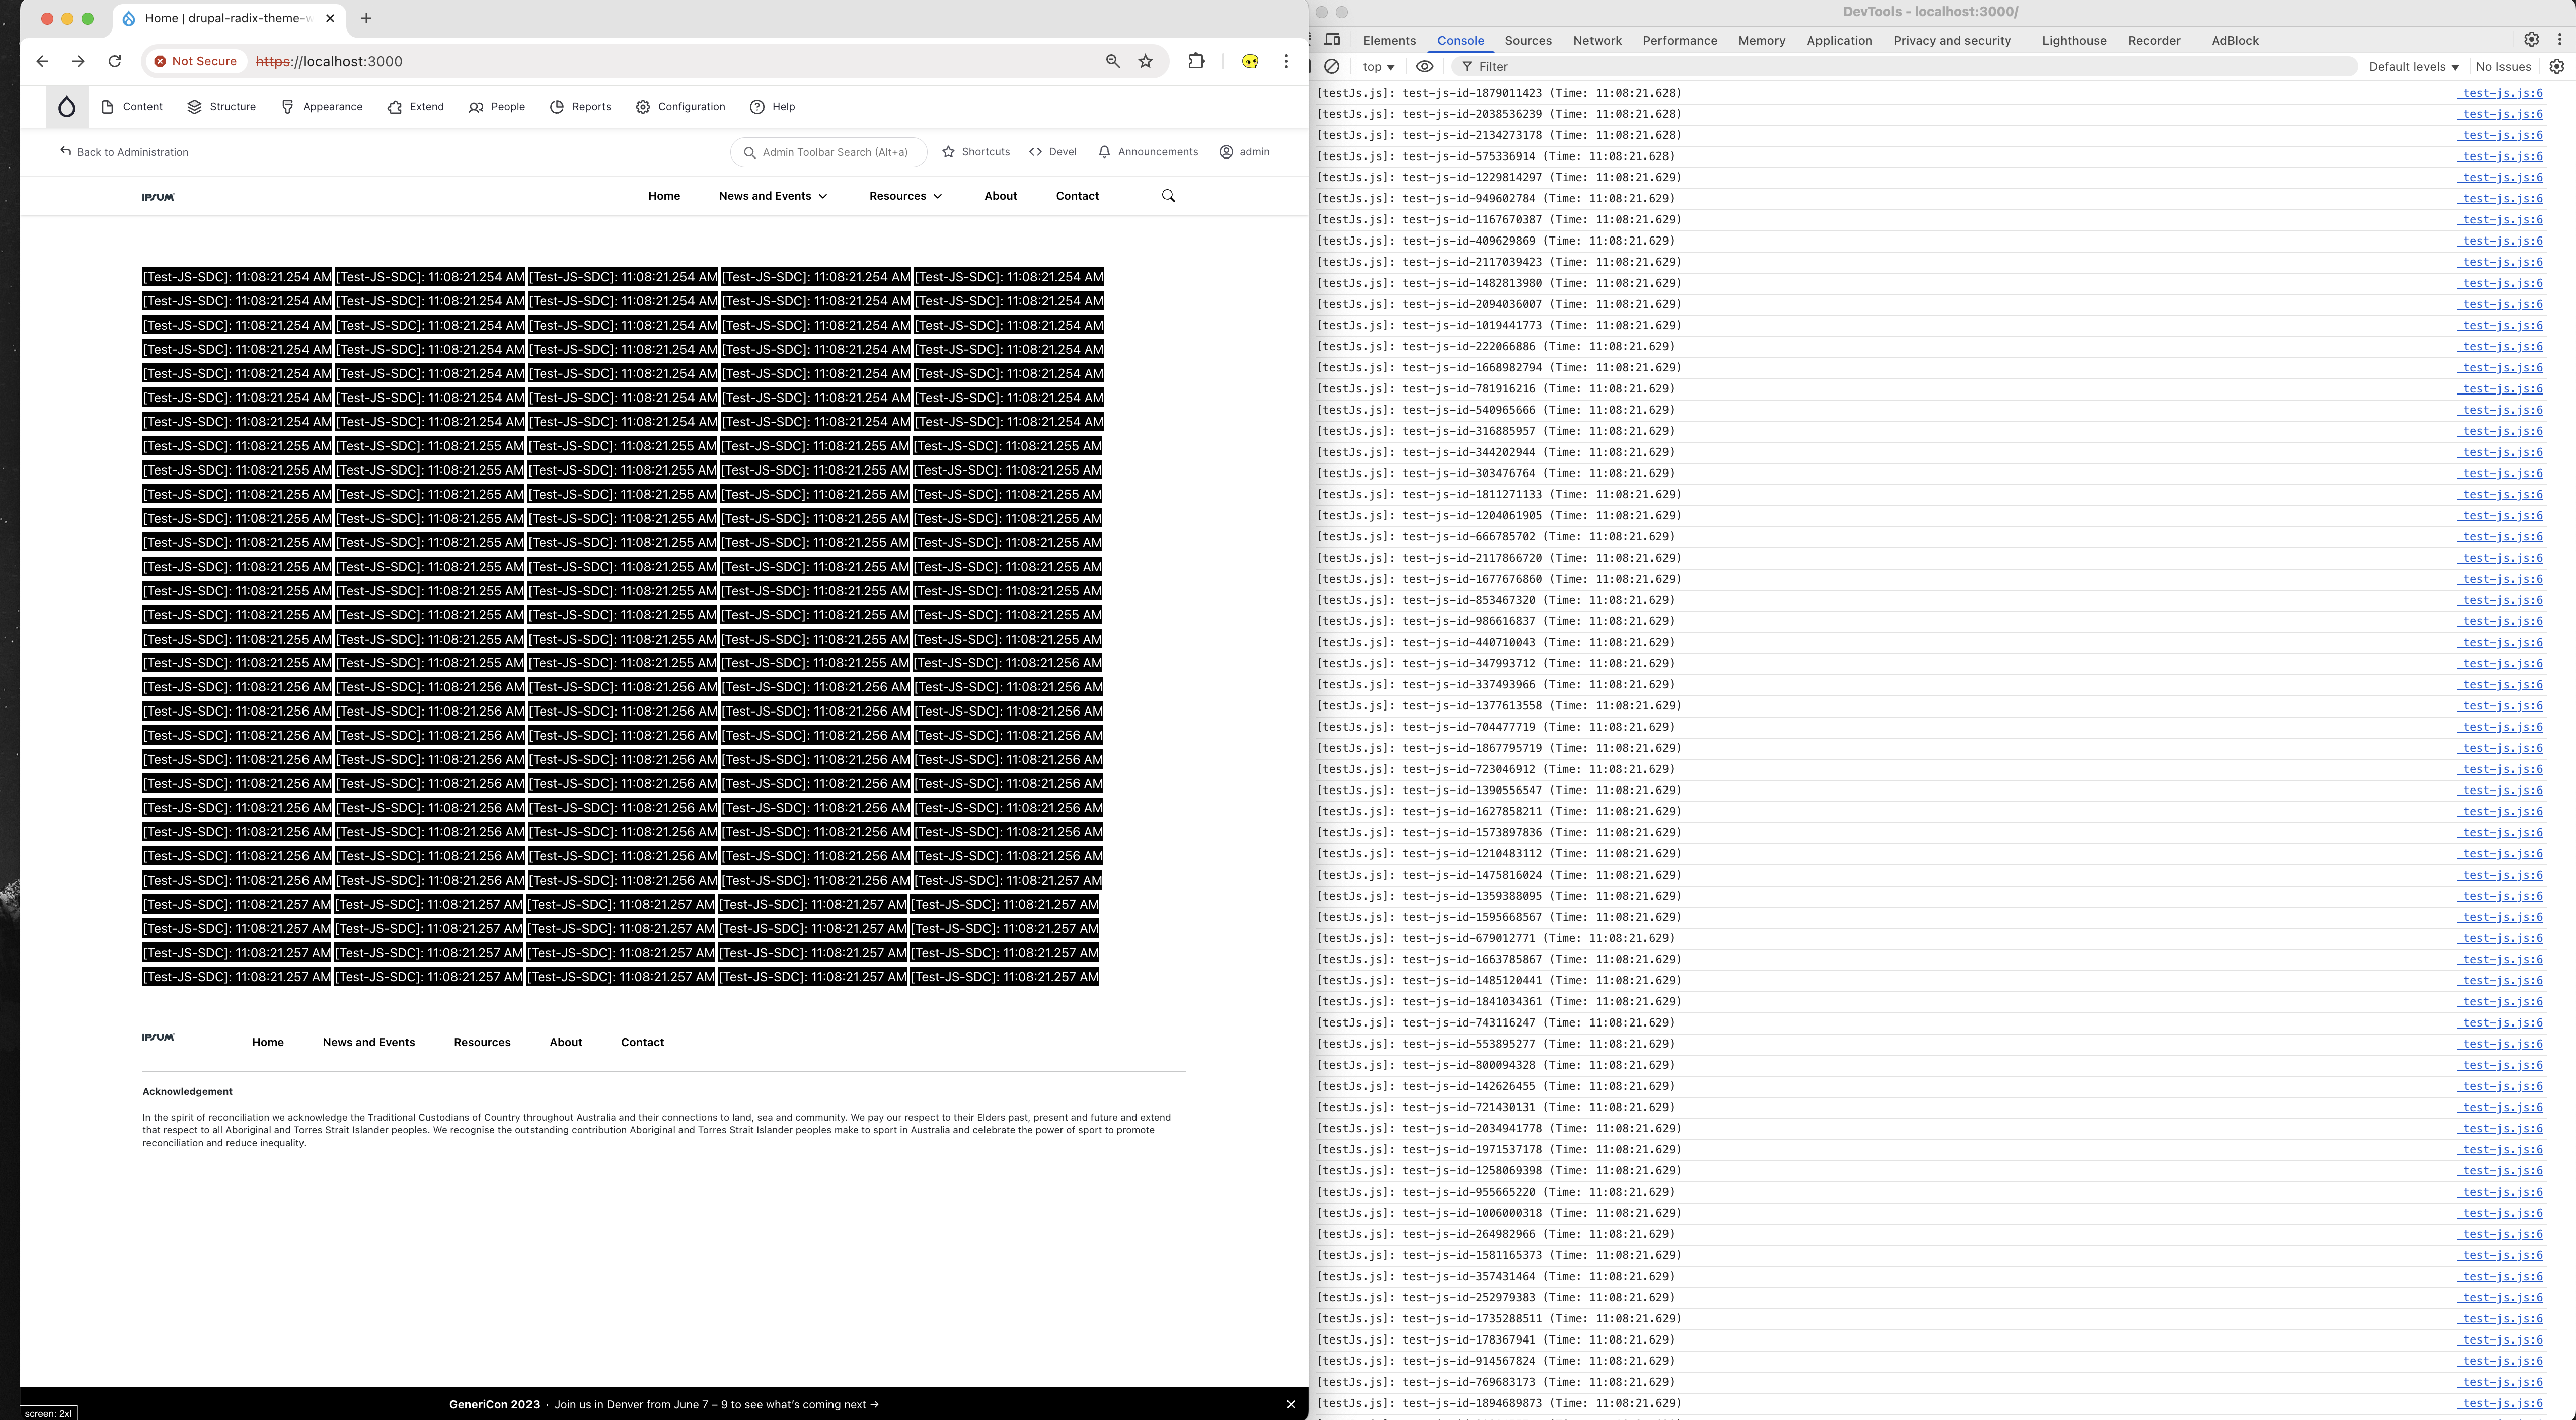The image size is (2576, 1420).
Task: Reload the page with refresh icon
Action: tap(115, 61)
